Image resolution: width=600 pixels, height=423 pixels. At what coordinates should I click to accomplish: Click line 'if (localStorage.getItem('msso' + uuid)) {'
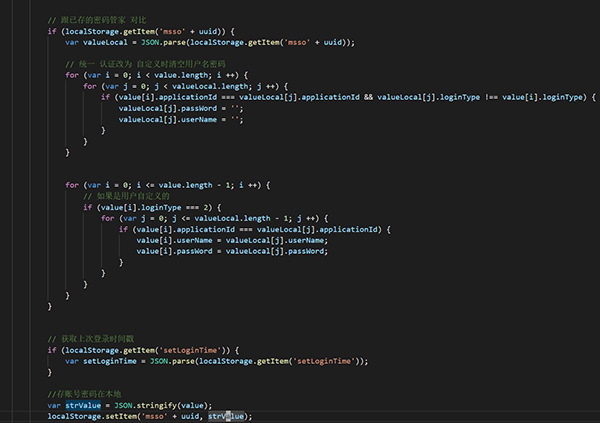click(x=141, y=31)
